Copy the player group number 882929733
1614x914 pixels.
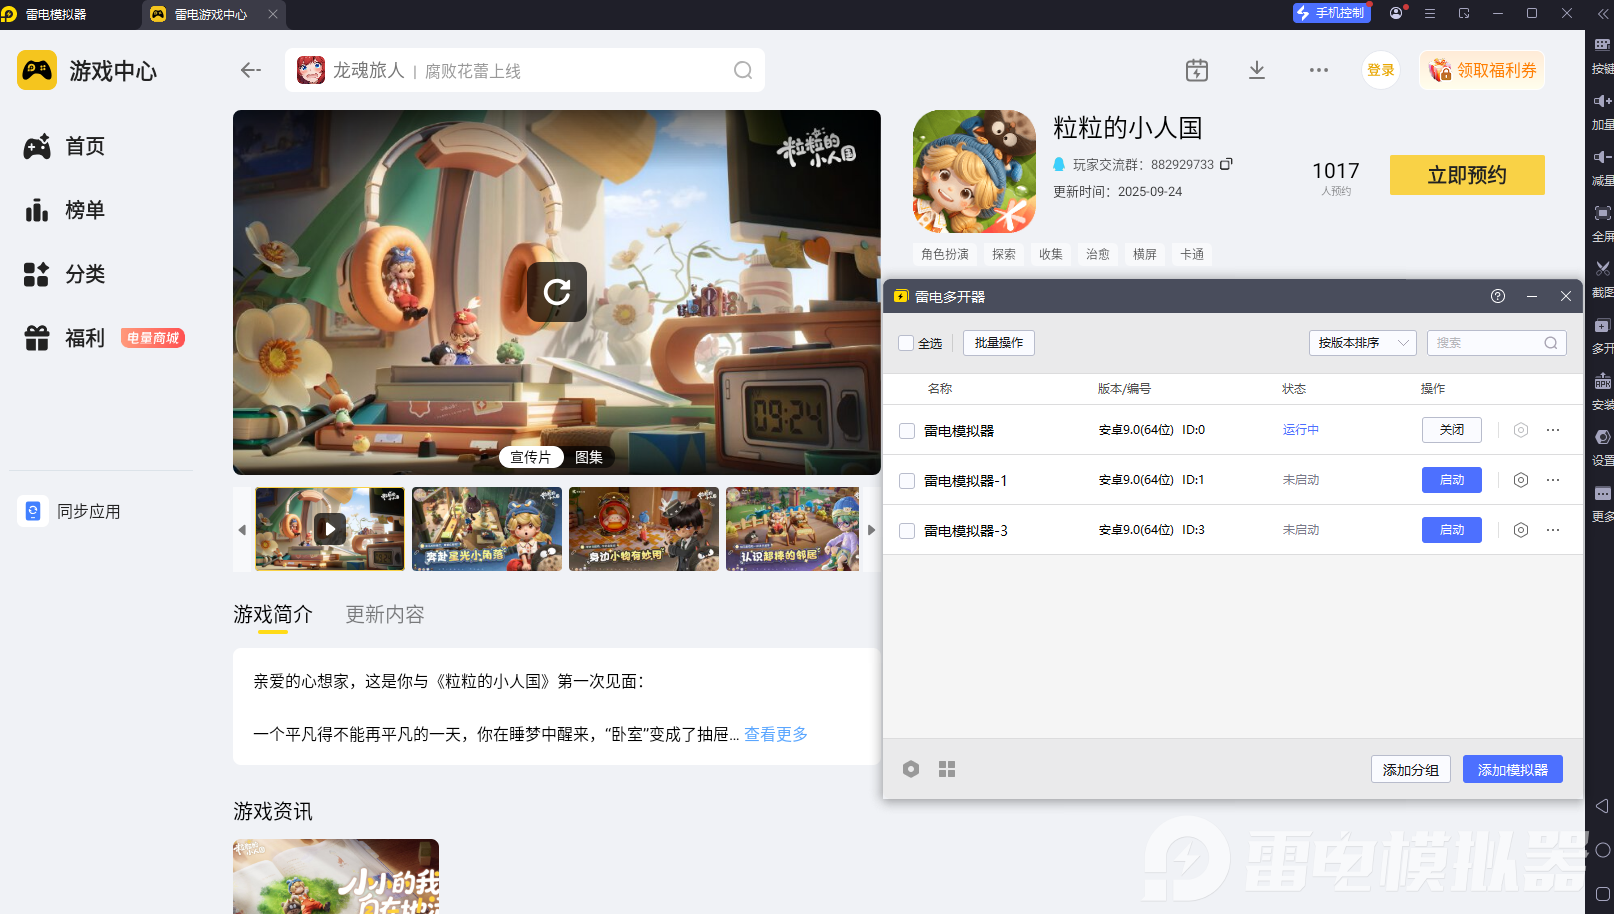[x=1226, y=164]
